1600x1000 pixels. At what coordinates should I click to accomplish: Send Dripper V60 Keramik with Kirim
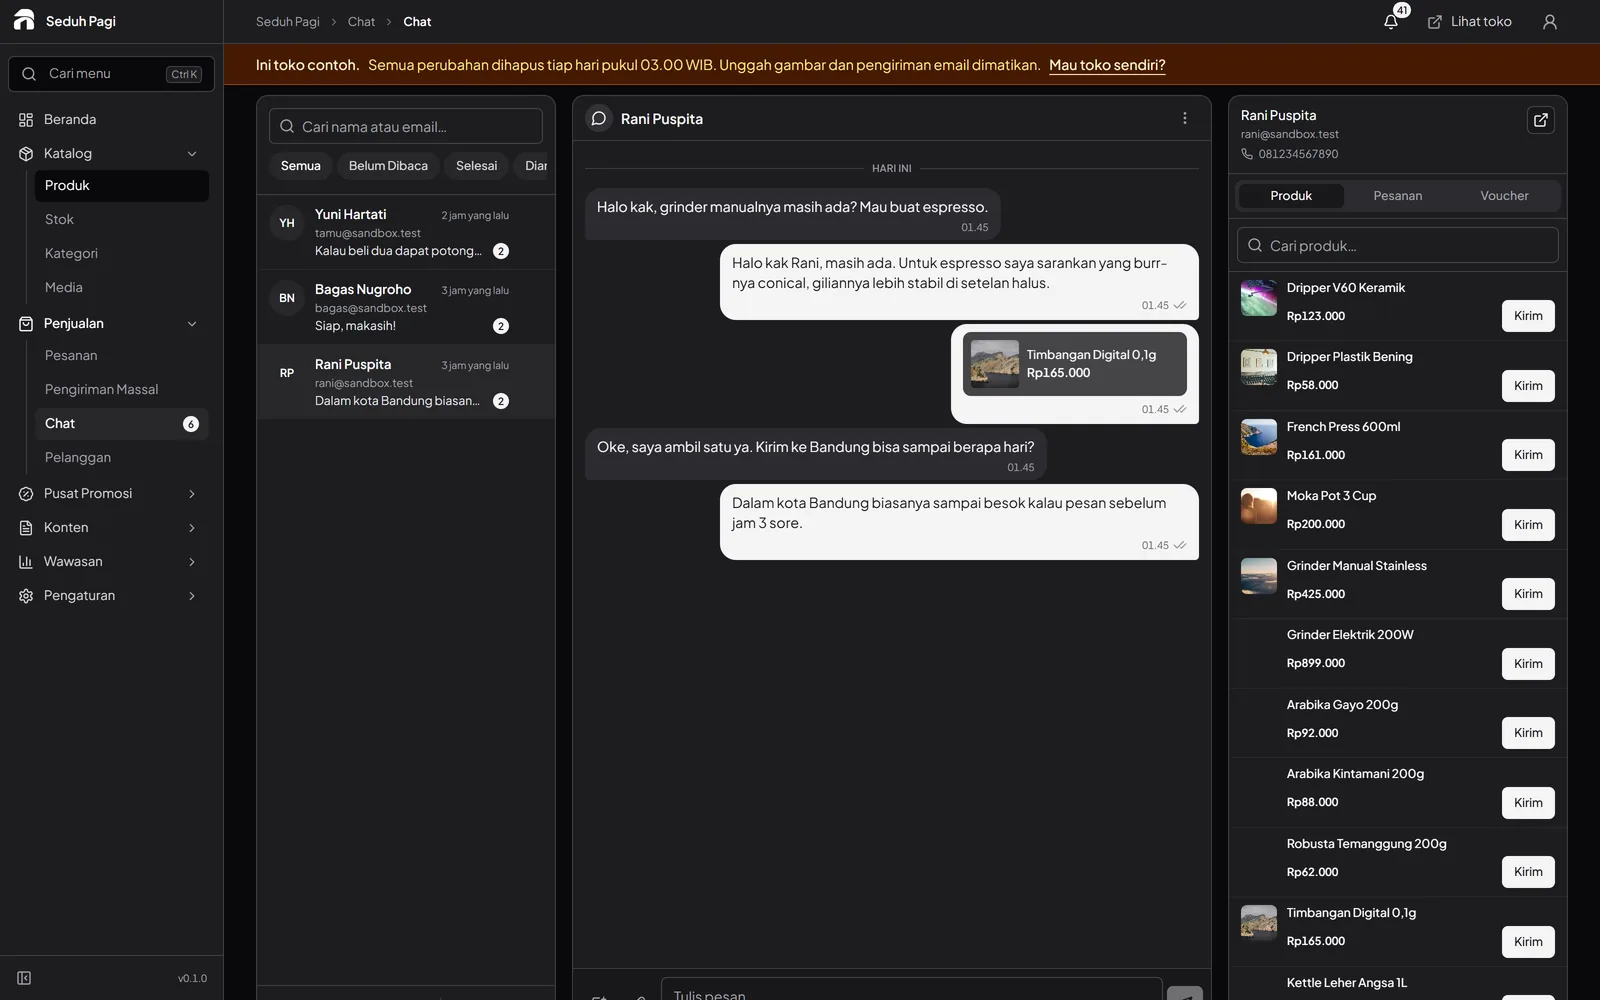1528,316
